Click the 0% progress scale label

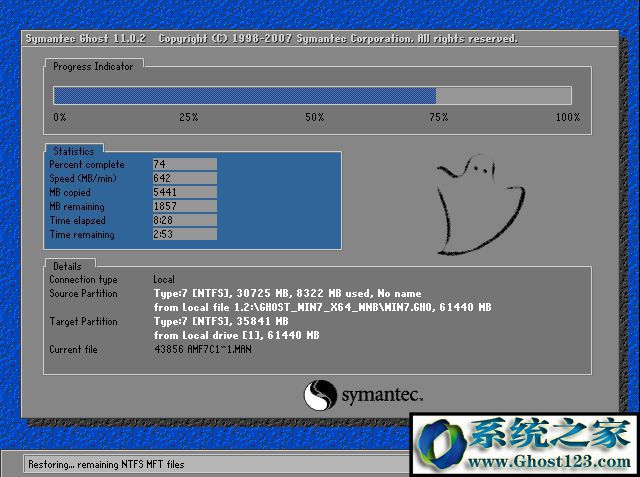[x=60, y=118]
